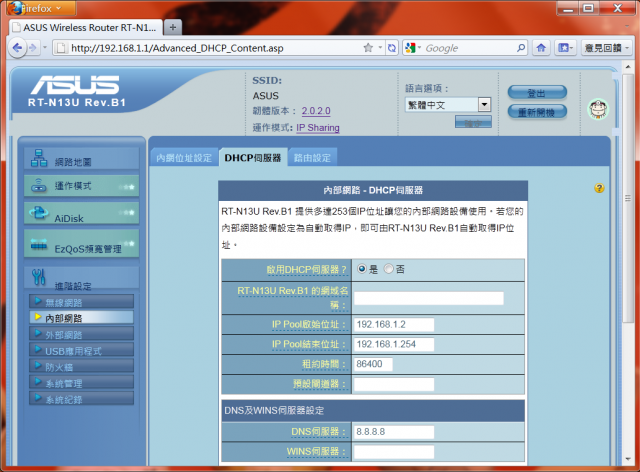
Task: Open the firmware version 2.0.2.0 link
Action: 316,111
